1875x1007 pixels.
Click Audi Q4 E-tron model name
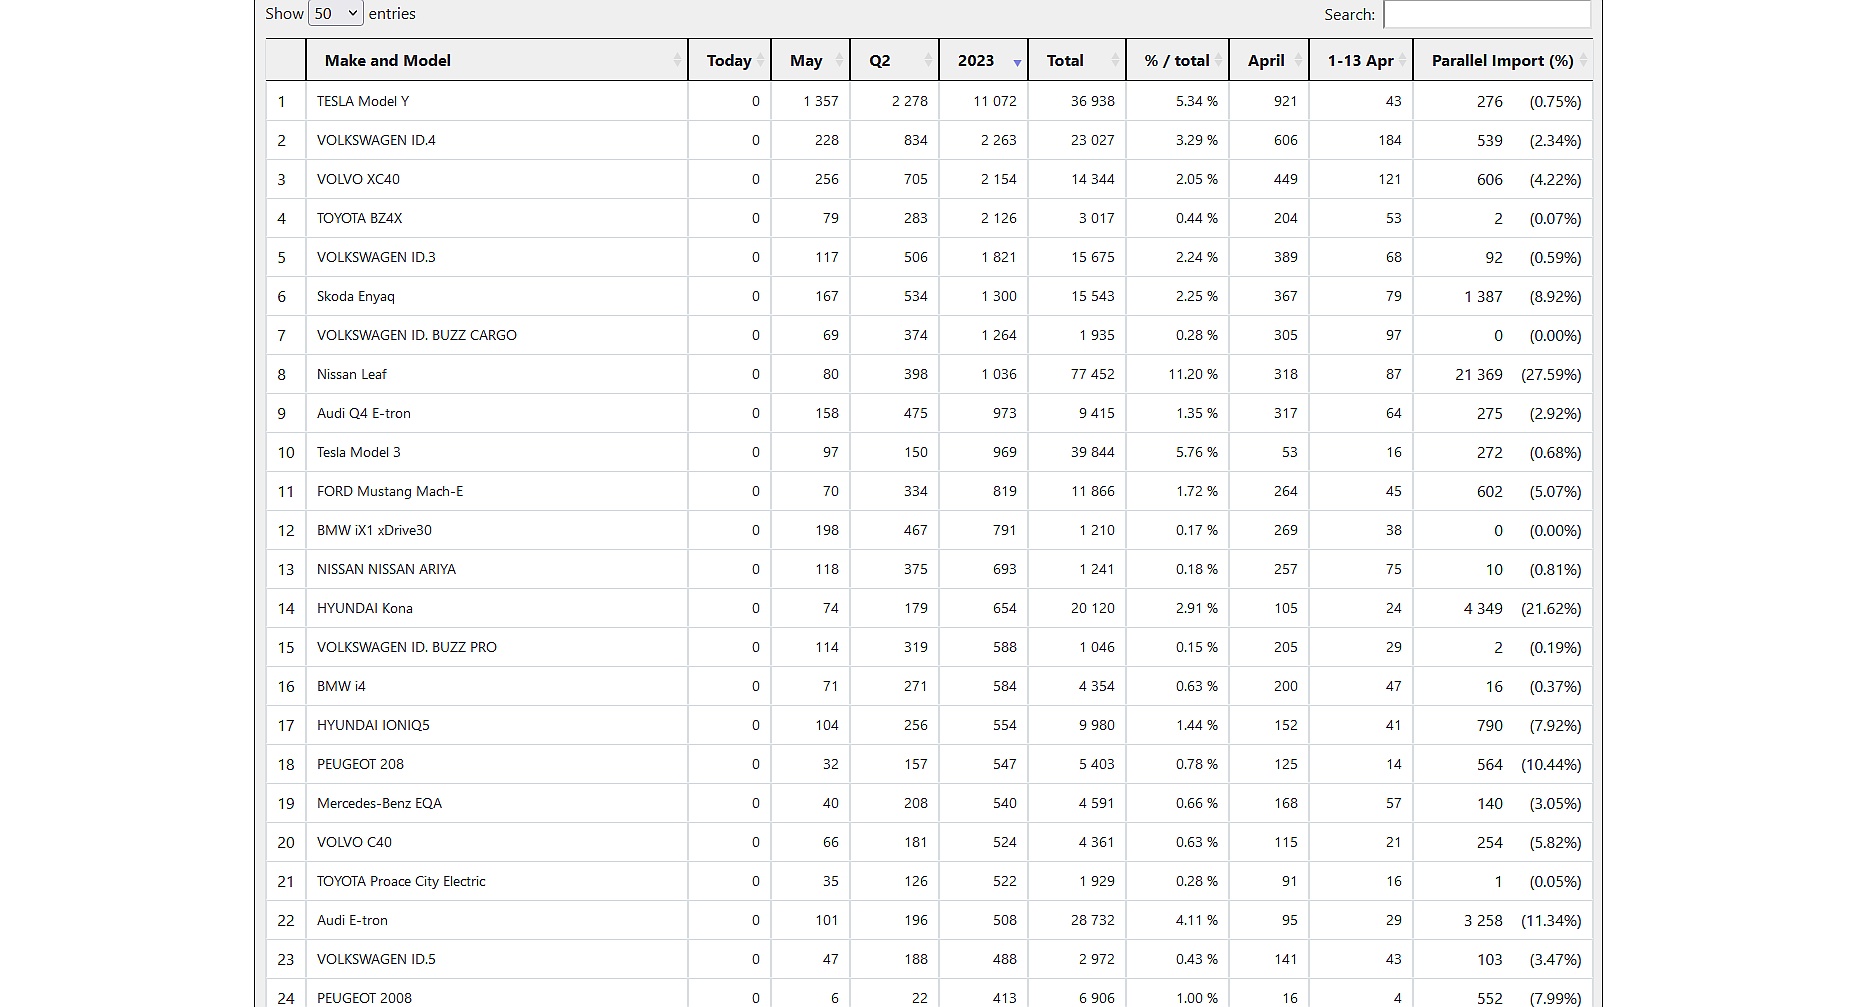pos(364,413)
